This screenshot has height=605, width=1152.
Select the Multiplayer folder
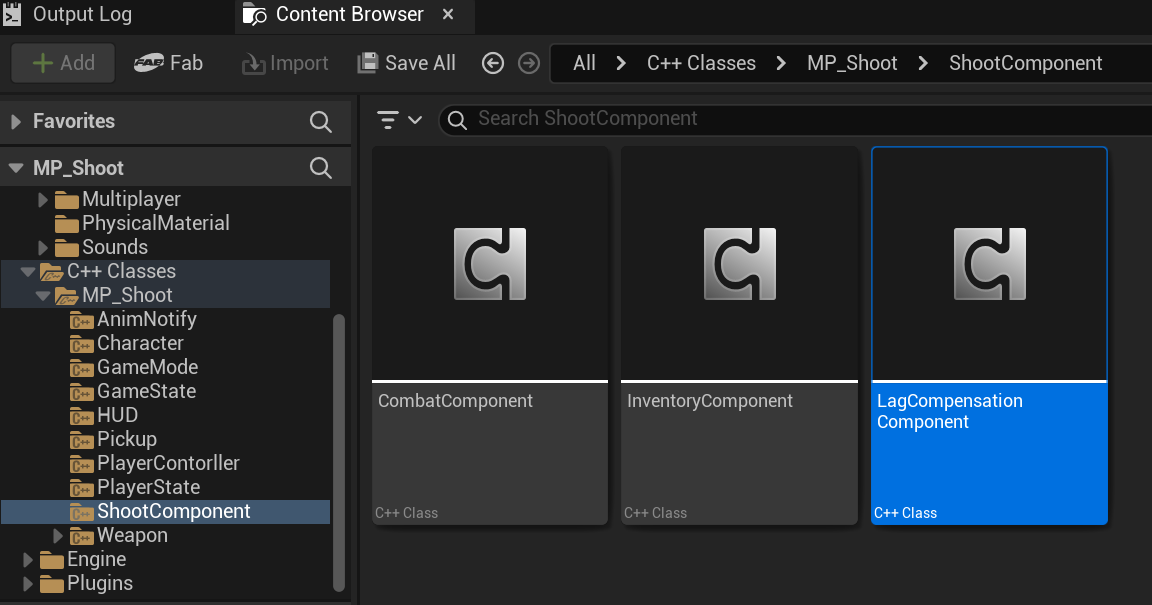118,199
